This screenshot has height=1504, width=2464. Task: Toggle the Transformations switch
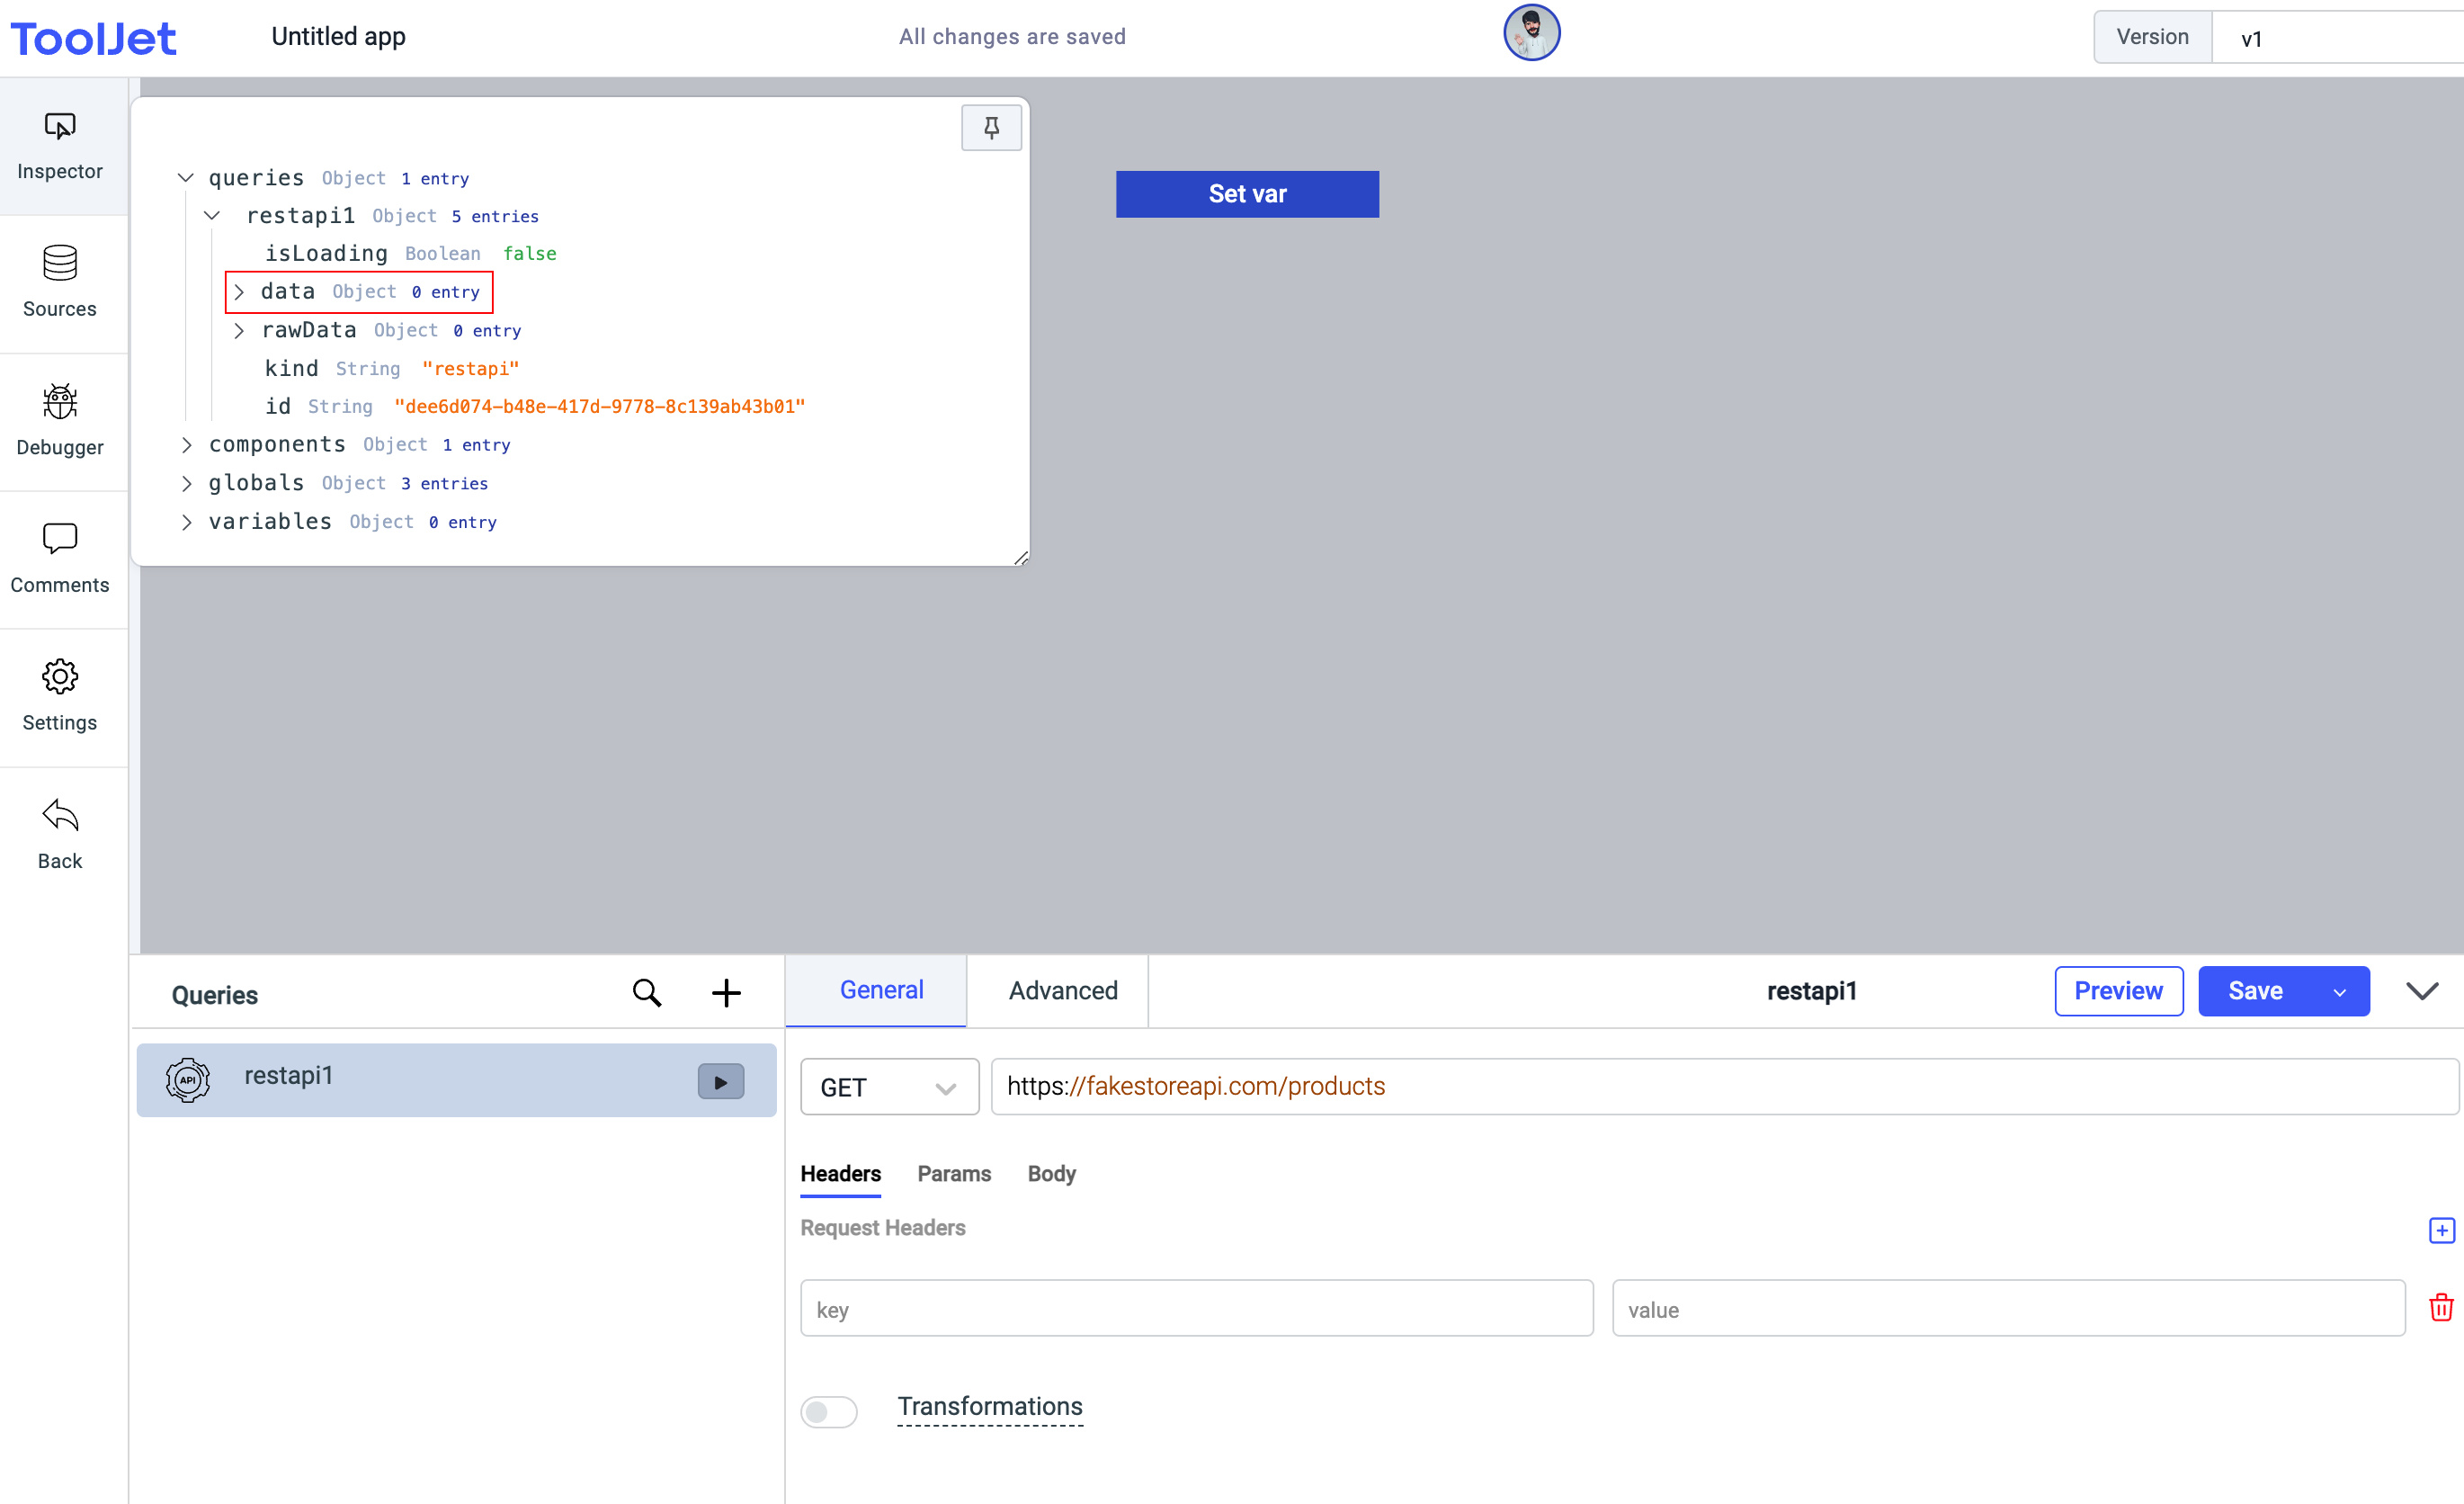click(829, 1407)
